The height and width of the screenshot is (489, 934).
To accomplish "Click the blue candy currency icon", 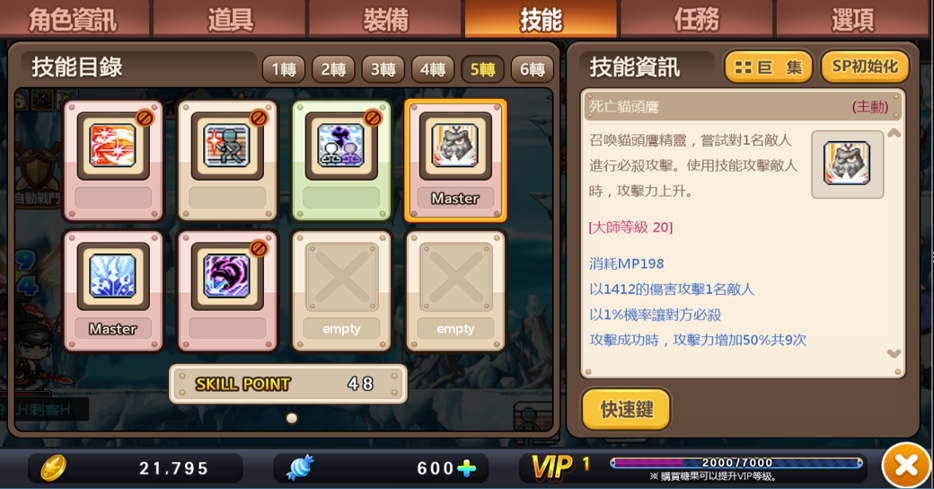I will pyautogui.click(x=300, y=468).
